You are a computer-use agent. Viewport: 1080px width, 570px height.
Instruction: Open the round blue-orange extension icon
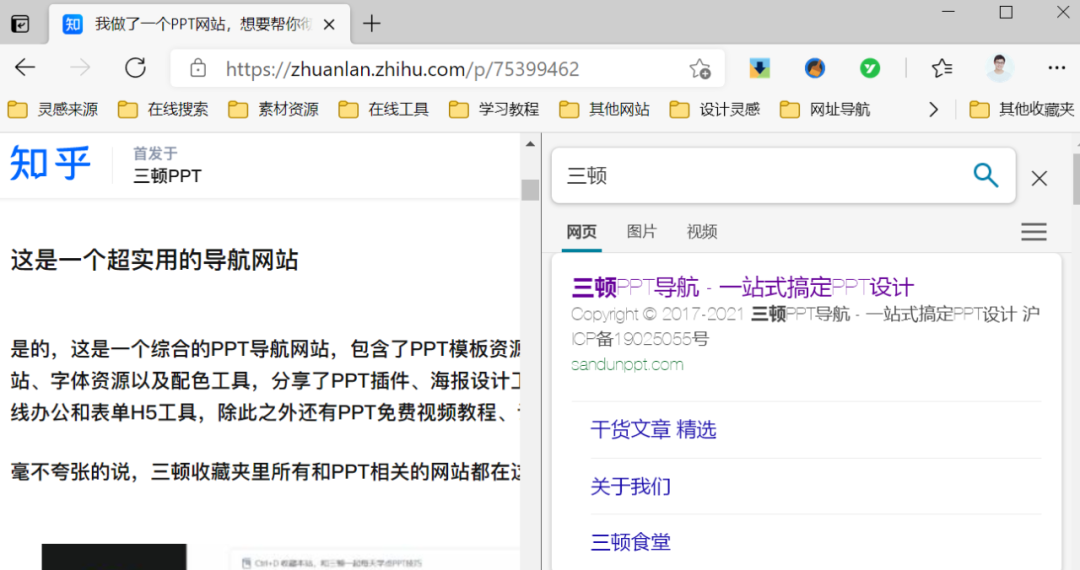click(815, 67)
